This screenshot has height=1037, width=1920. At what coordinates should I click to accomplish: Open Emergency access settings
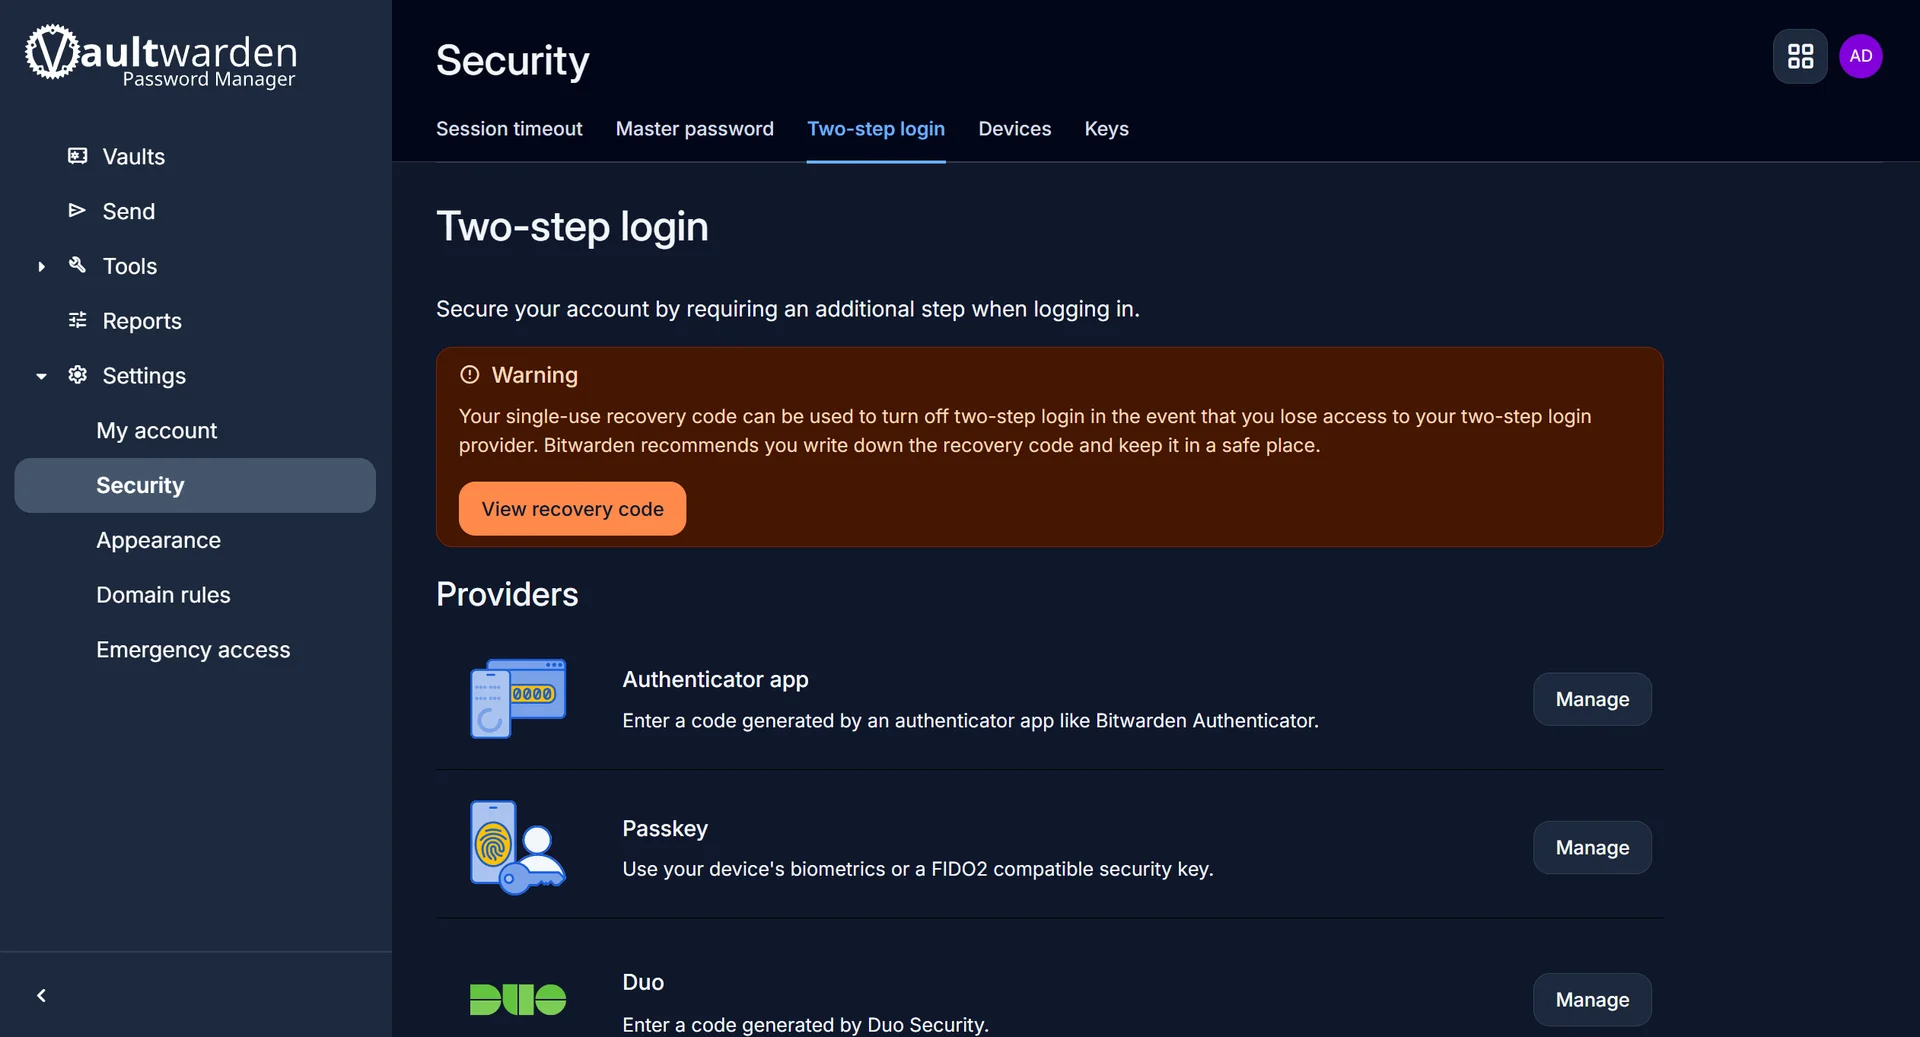(195, 650)
